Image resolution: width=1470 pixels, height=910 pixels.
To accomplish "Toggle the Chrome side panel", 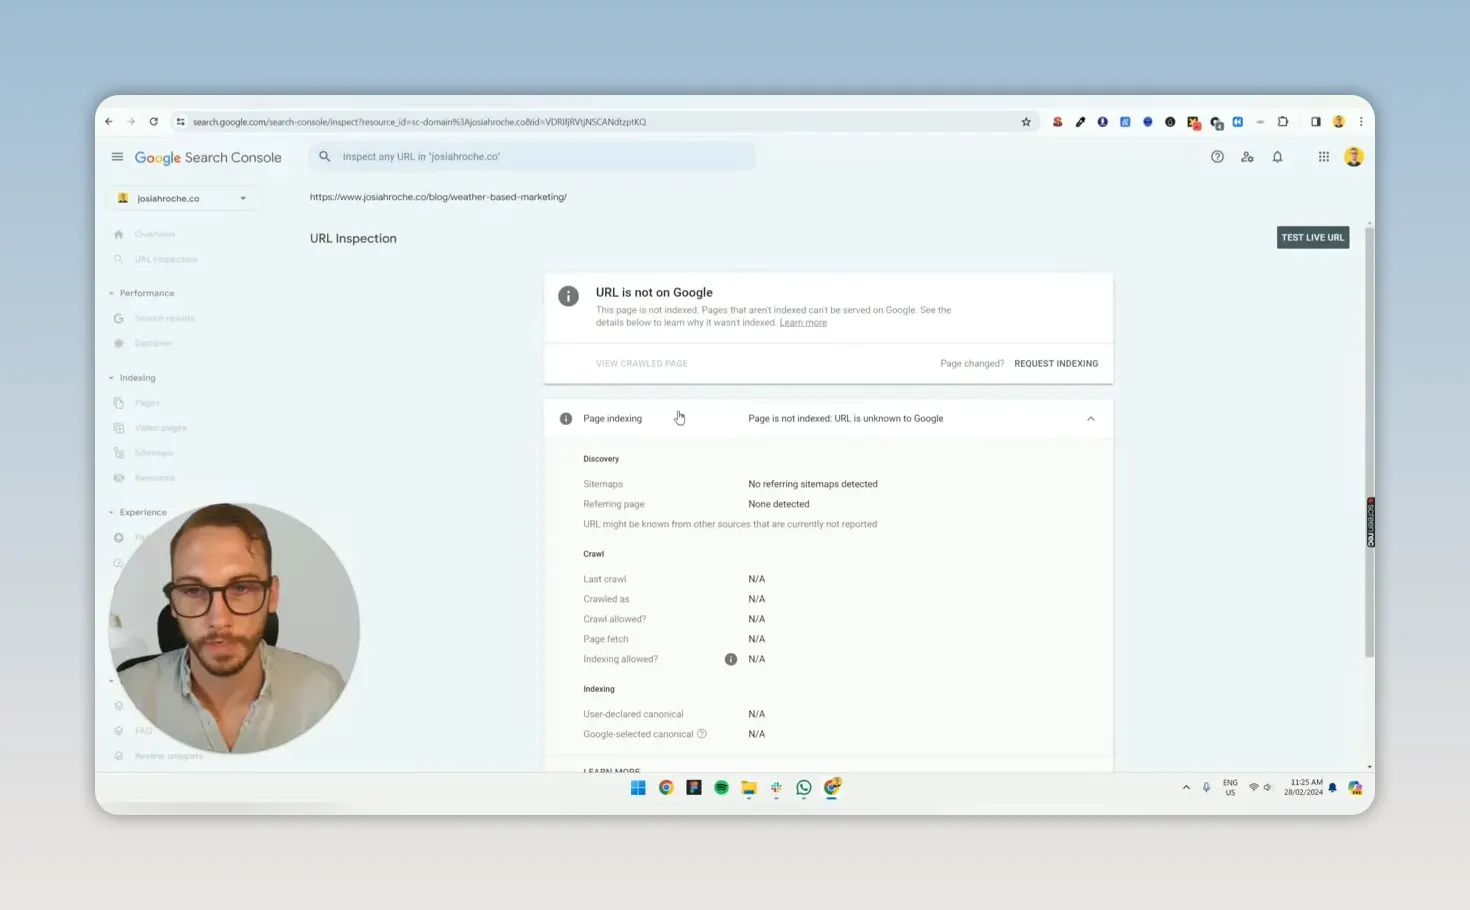I will (x=1316, y=122).
